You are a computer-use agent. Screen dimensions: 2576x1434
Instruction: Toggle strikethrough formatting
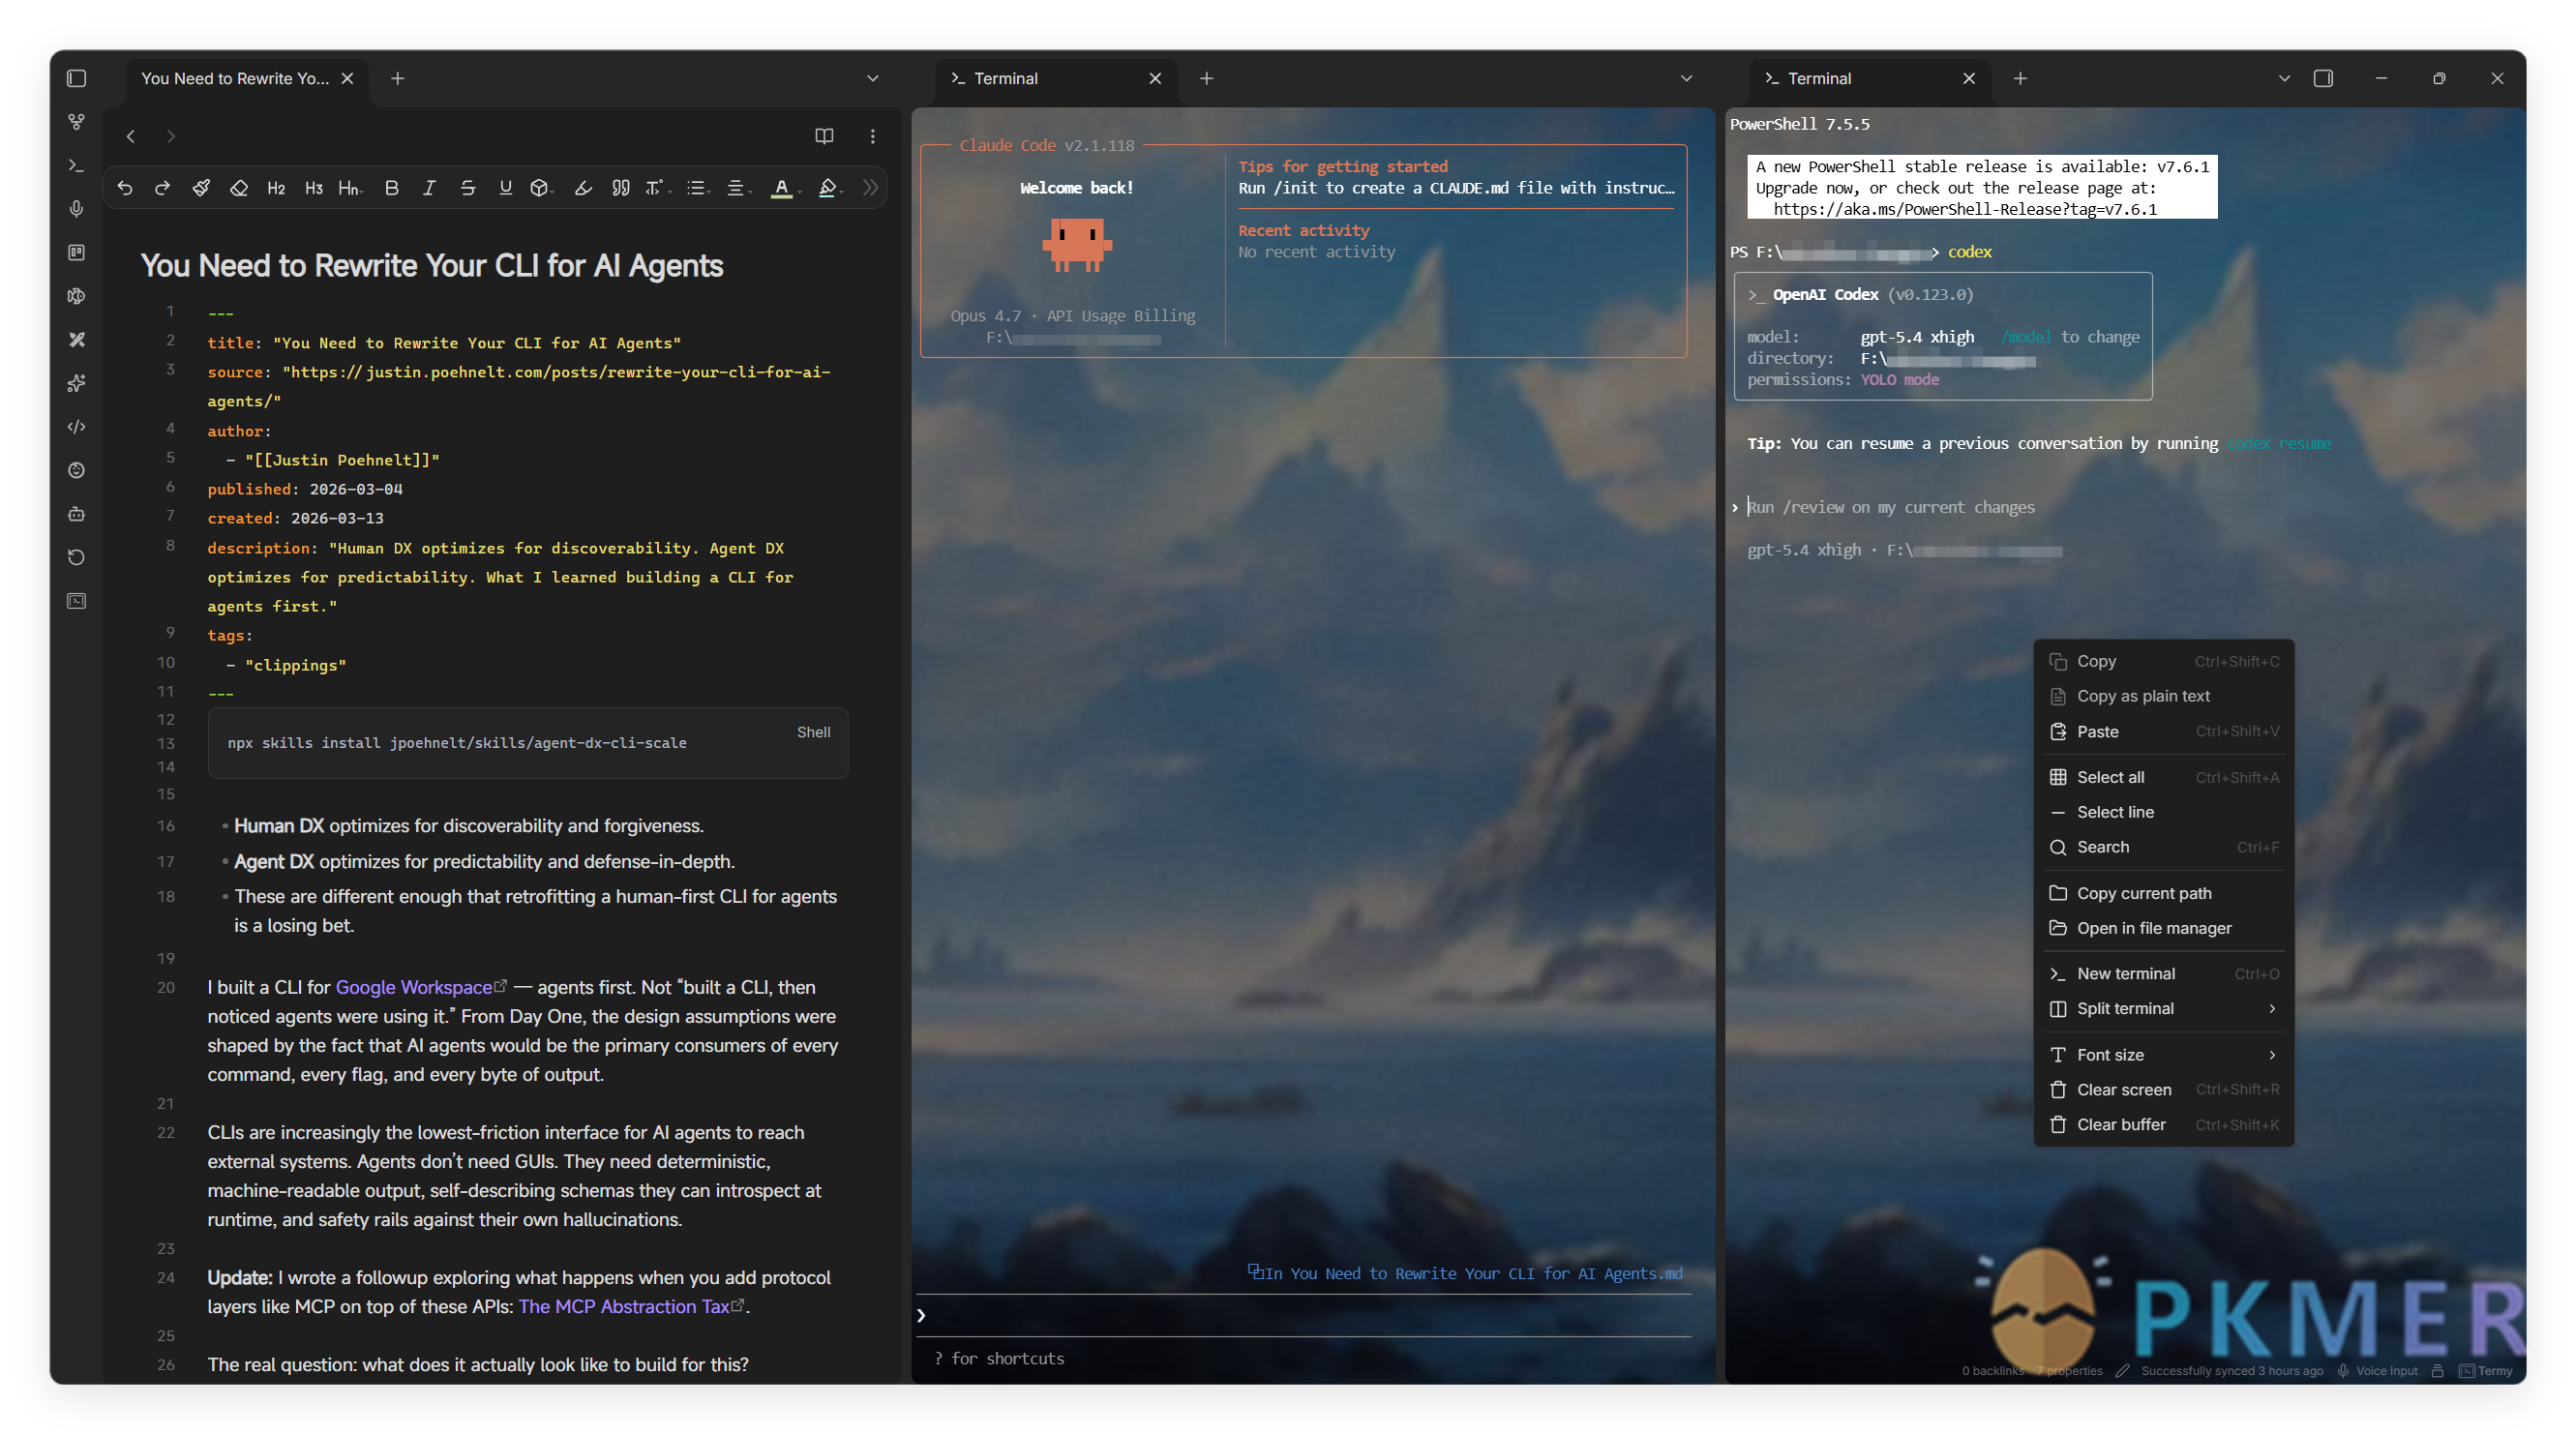[467, 188]
